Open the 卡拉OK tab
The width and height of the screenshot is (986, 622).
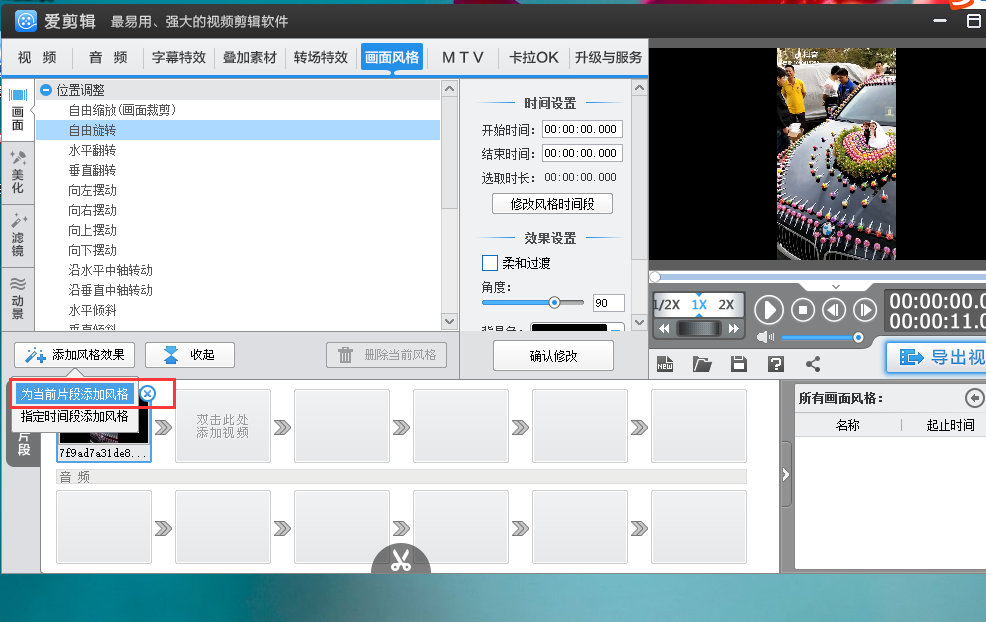pyautogui.click(x=533, y=57)
